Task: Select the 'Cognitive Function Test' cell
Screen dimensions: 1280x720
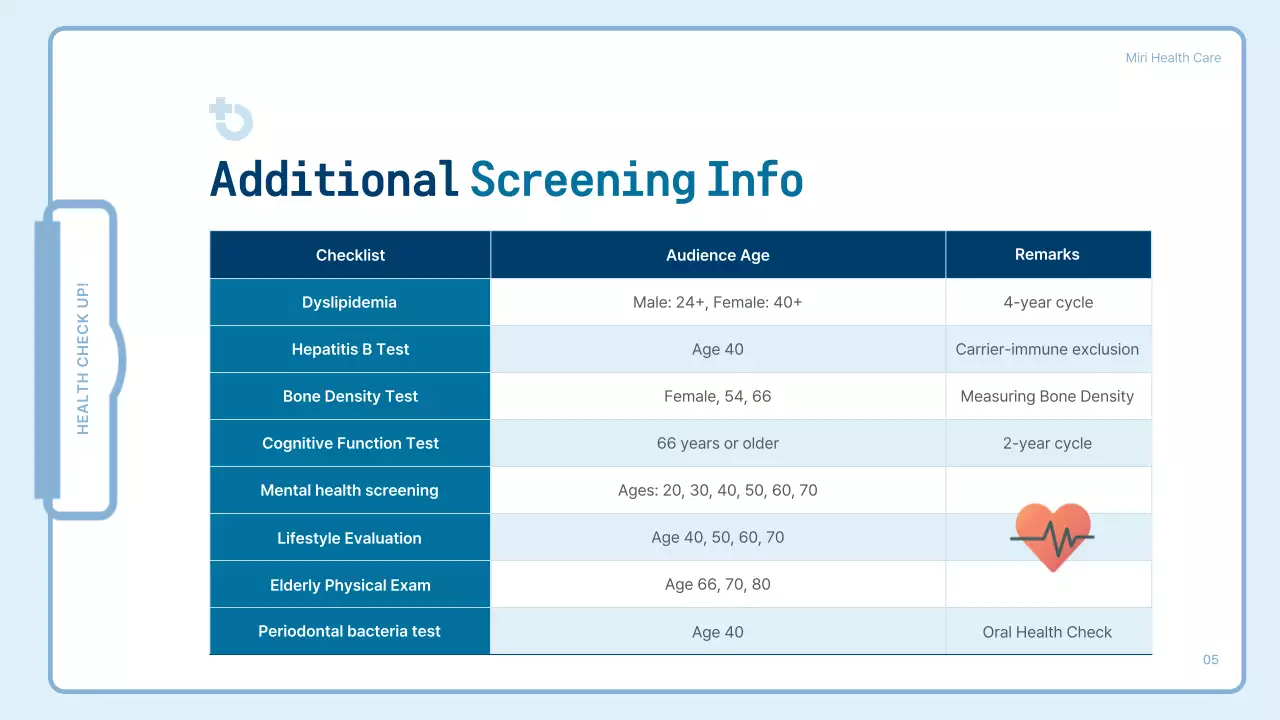Action: (x=350, y=443)
